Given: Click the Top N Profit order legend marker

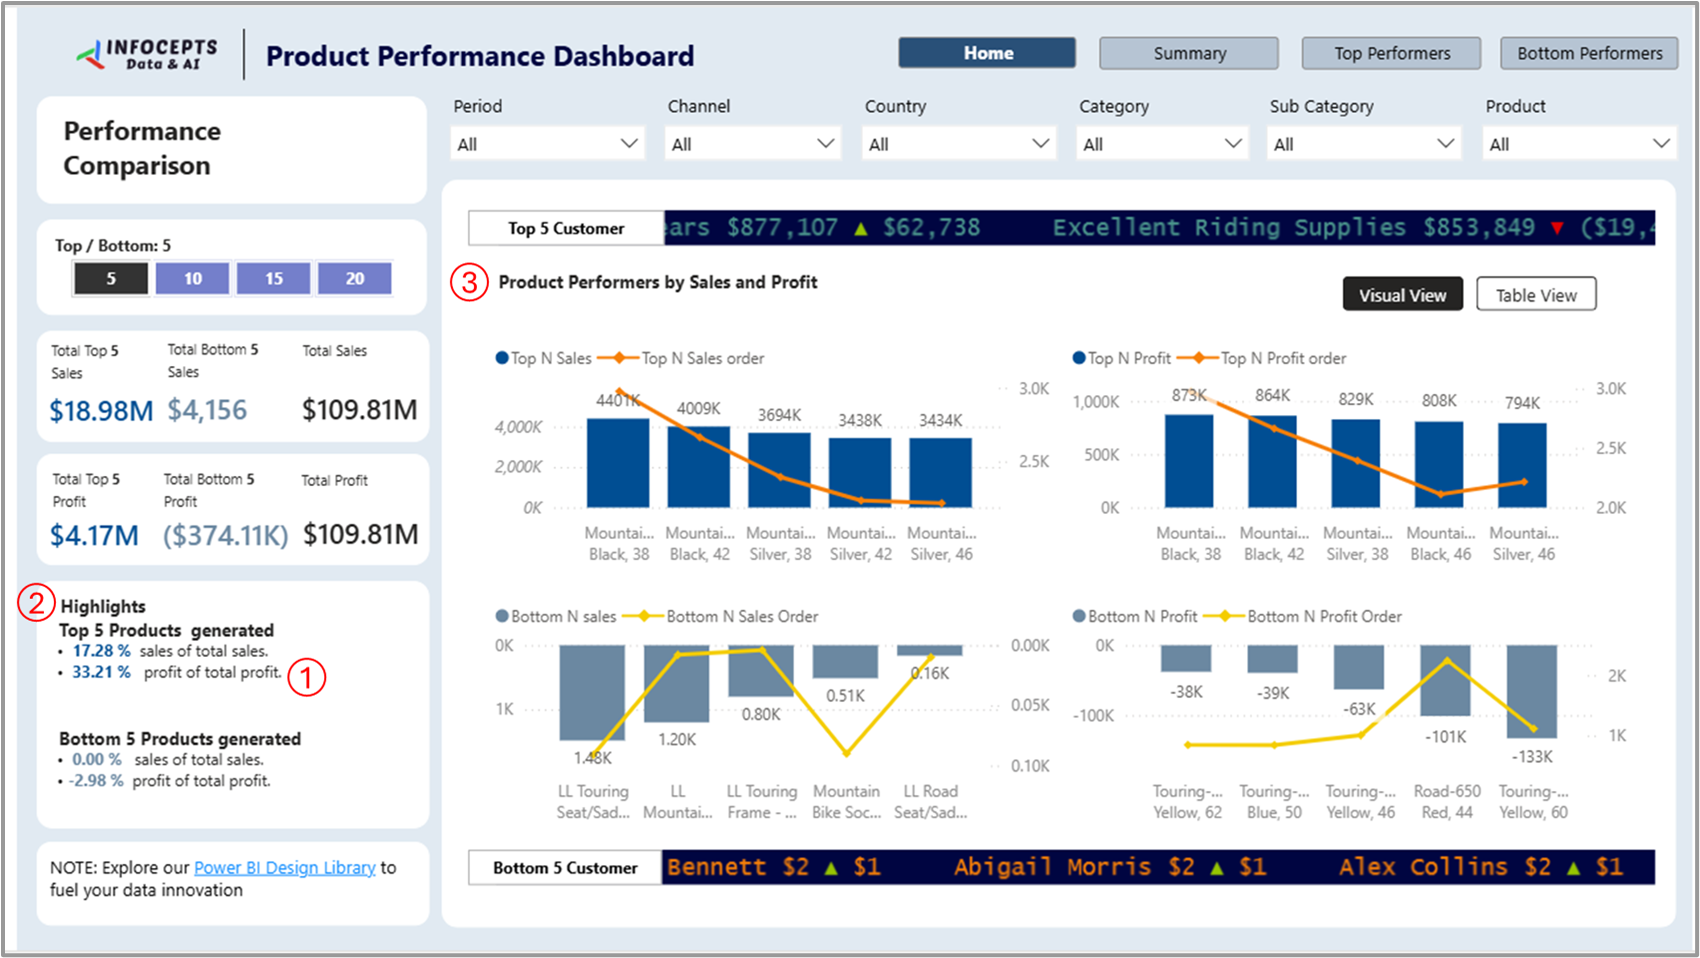Looking at the screenshot, I should tap(1197, 358).
